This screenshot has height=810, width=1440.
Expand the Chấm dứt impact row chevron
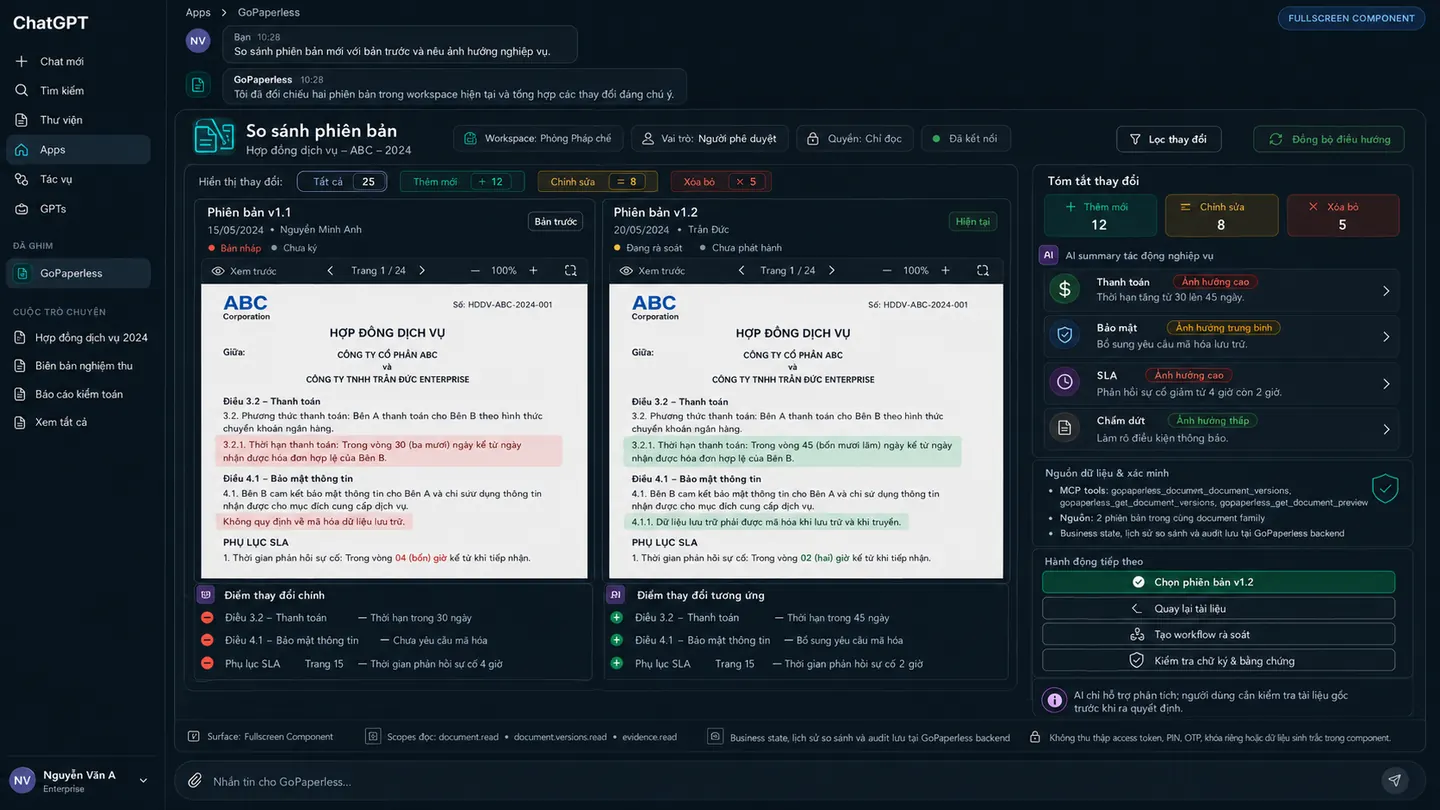[1386, 430]
